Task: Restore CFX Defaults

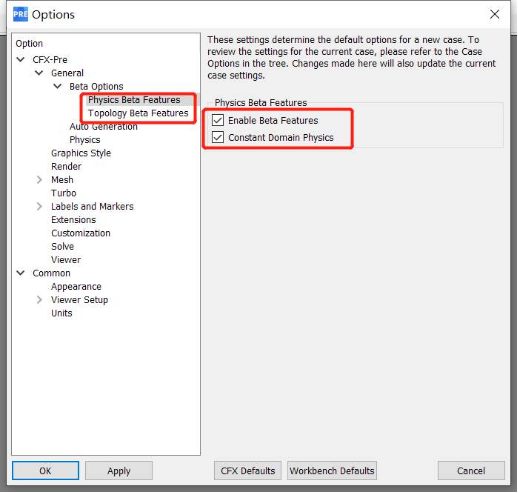Action: (x=248, y=470)
